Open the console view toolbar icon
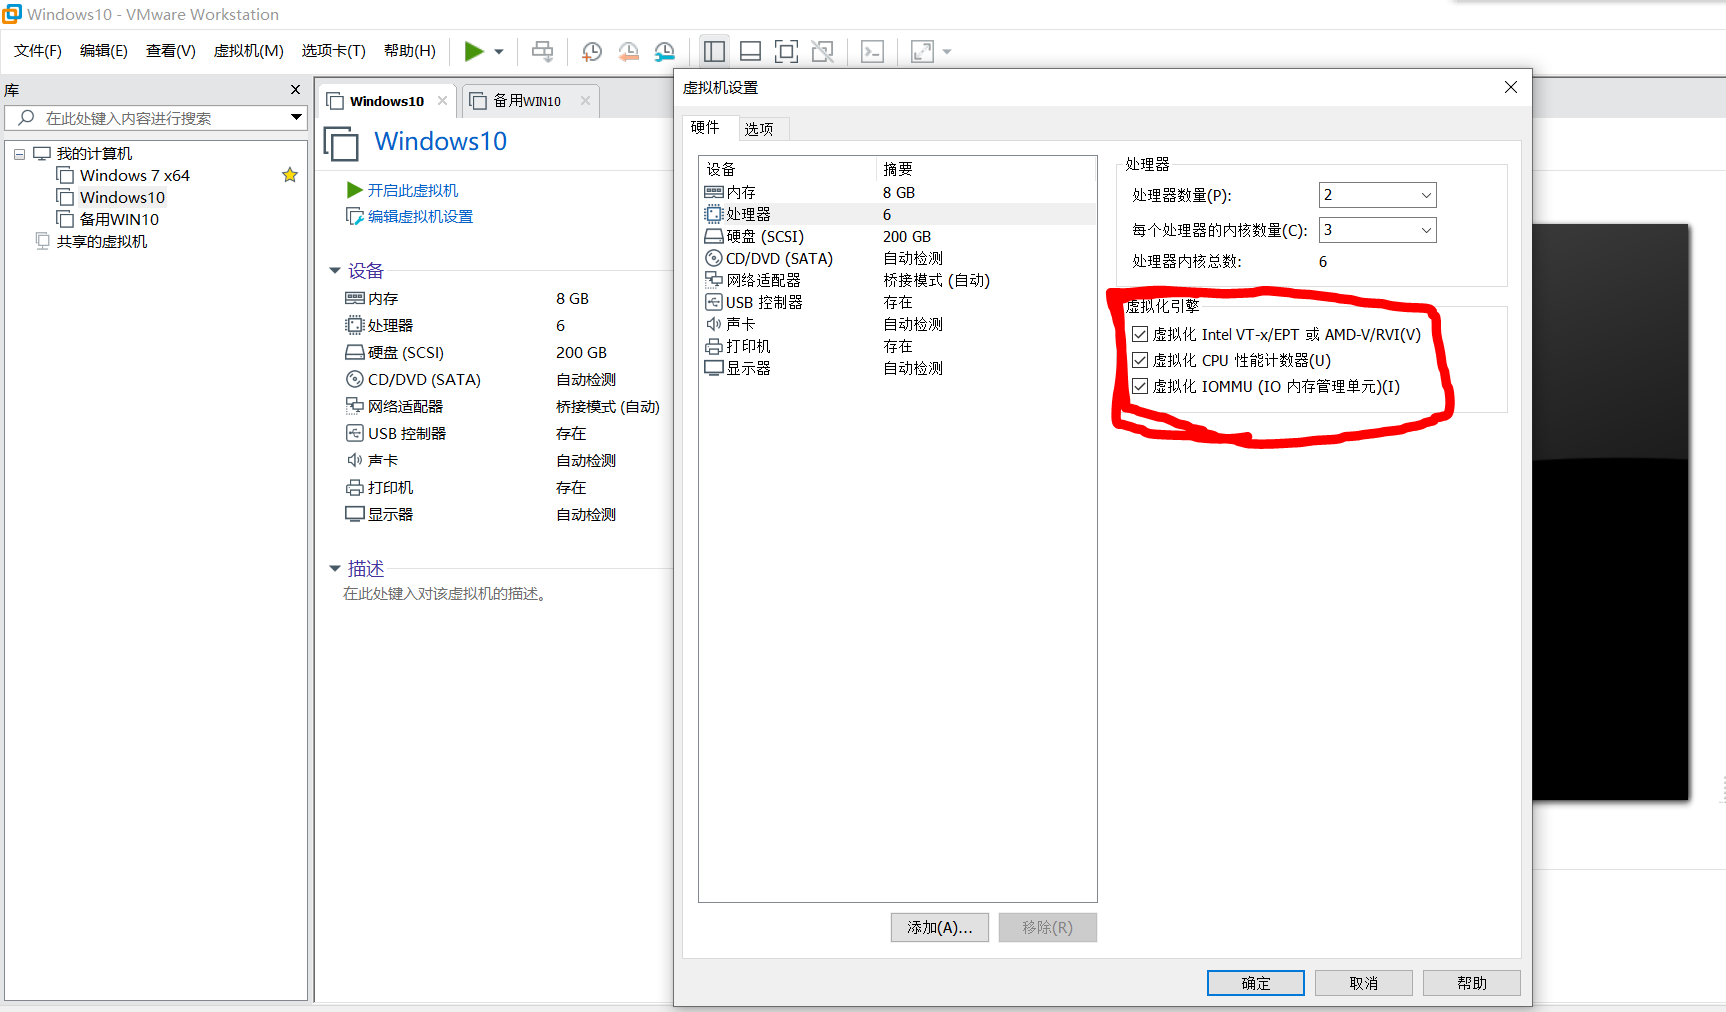 coord(872,51)
